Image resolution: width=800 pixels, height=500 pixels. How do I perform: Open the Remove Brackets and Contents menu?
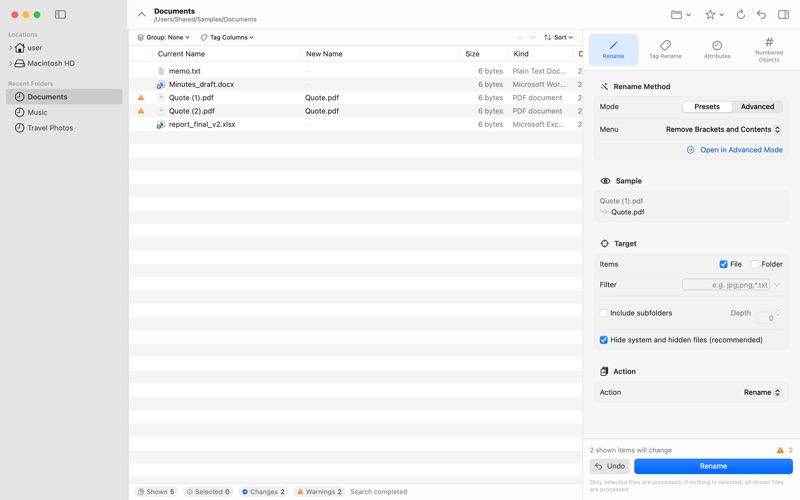click(x=722, y=130)
